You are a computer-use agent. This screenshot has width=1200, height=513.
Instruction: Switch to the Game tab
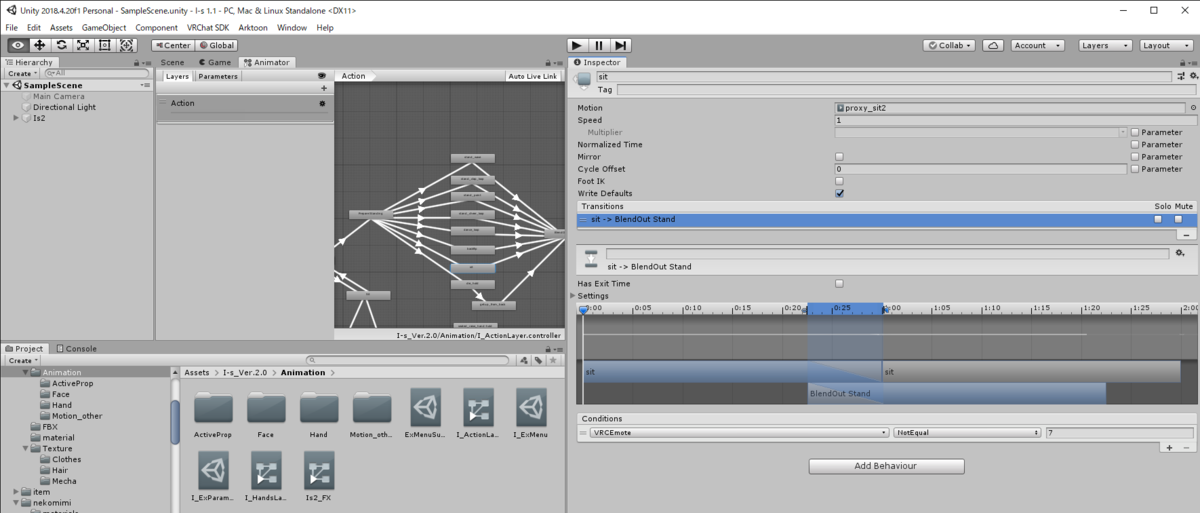click(x=214, y=62)
